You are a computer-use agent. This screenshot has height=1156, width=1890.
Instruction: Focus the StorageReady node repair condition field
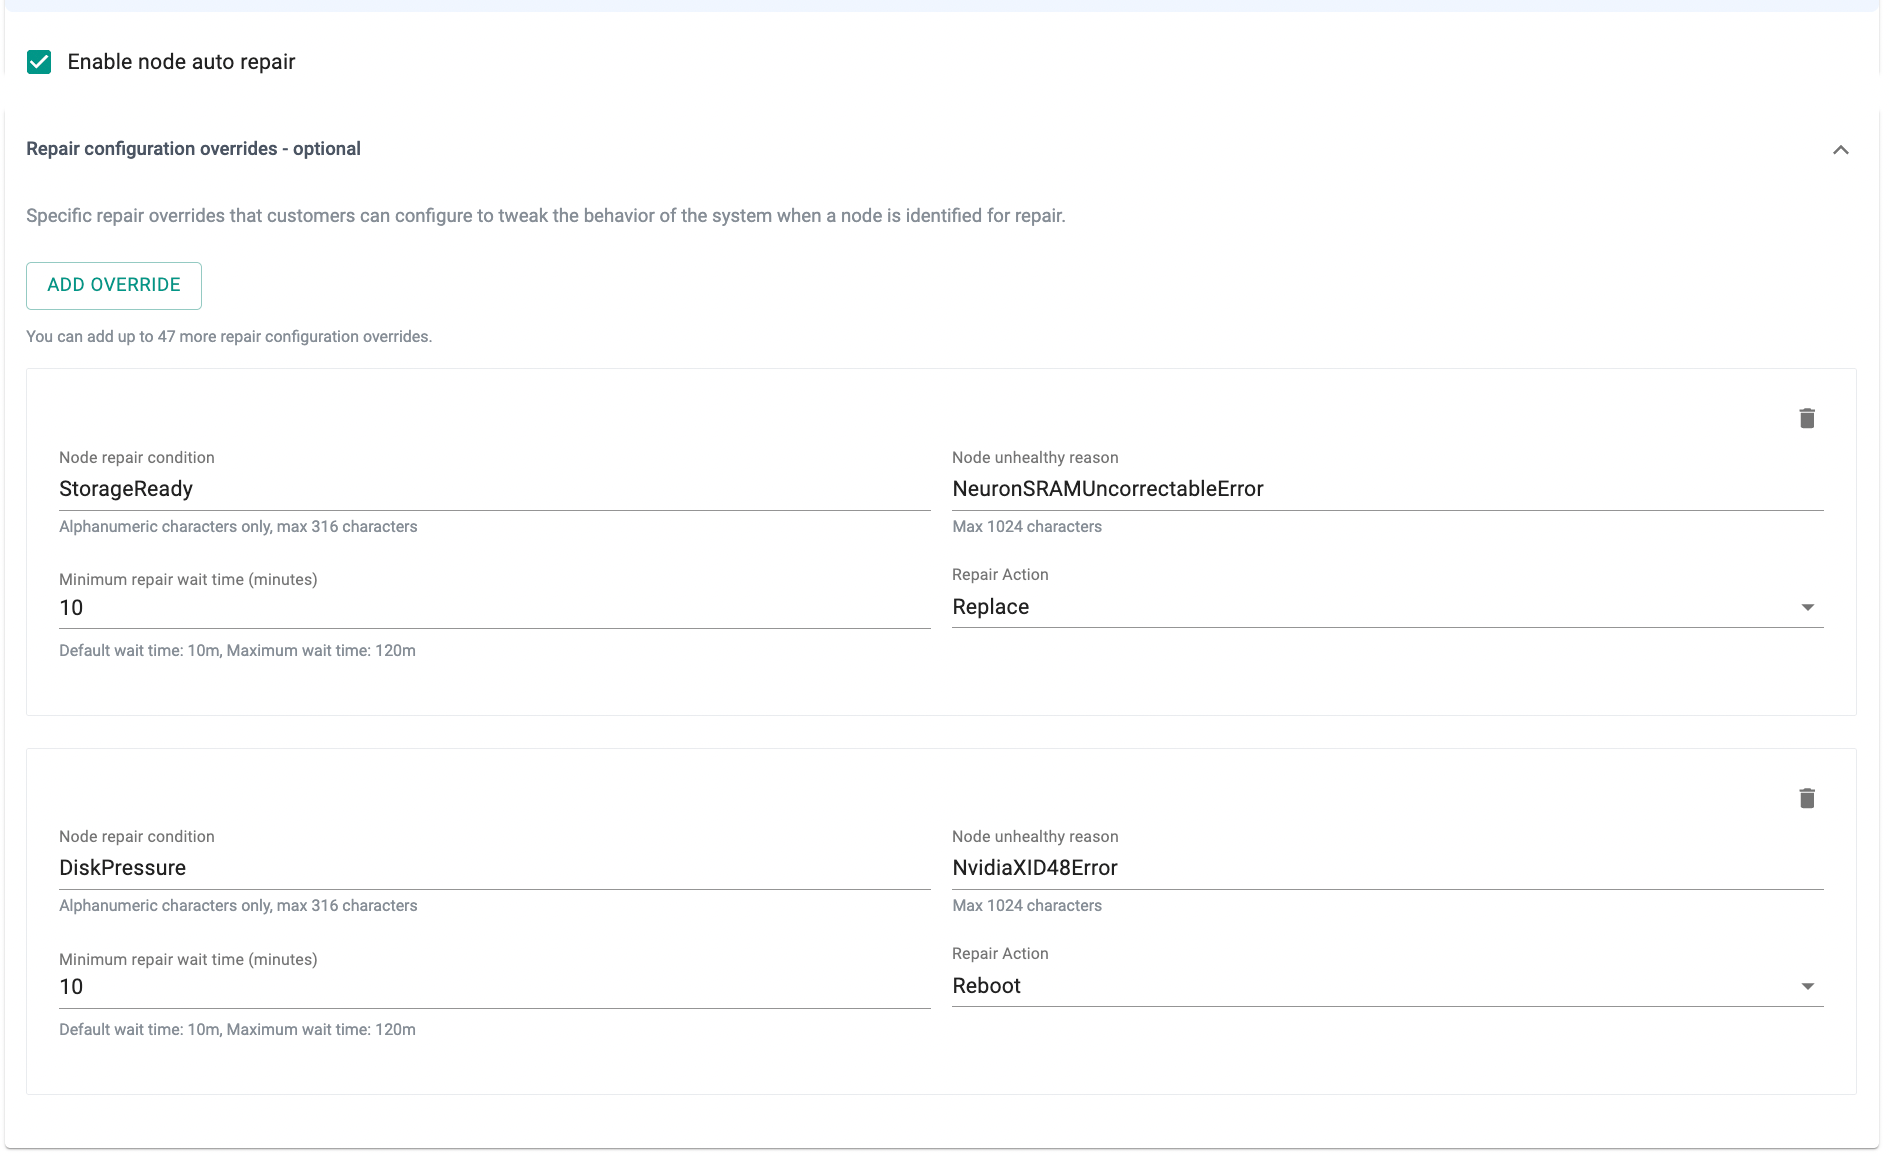494,489
